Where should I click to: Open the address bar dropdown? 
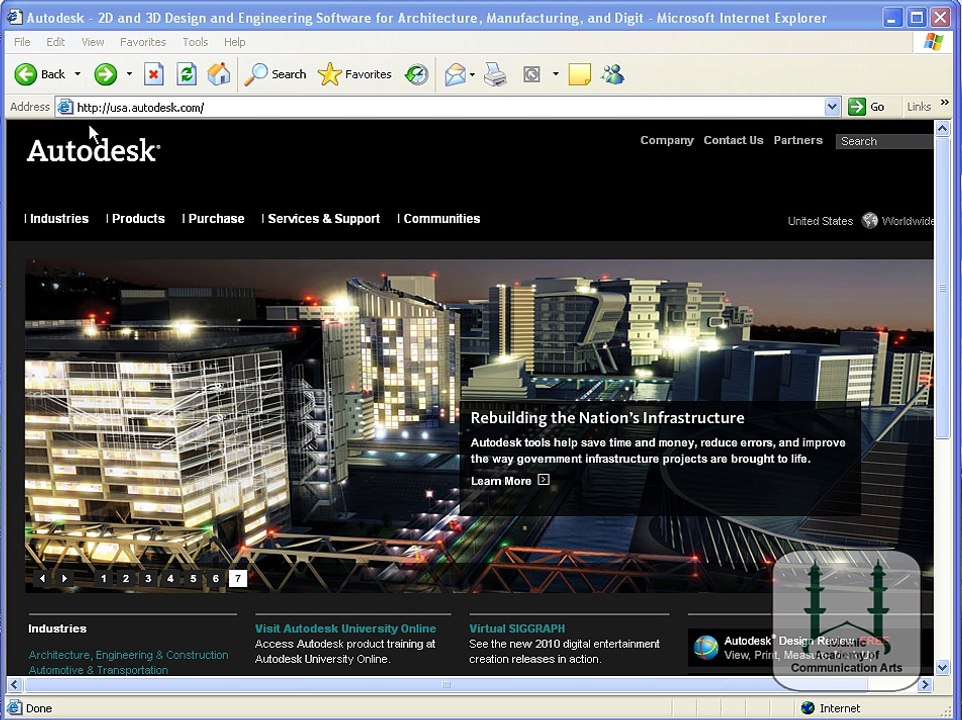[x=832, y=107]
